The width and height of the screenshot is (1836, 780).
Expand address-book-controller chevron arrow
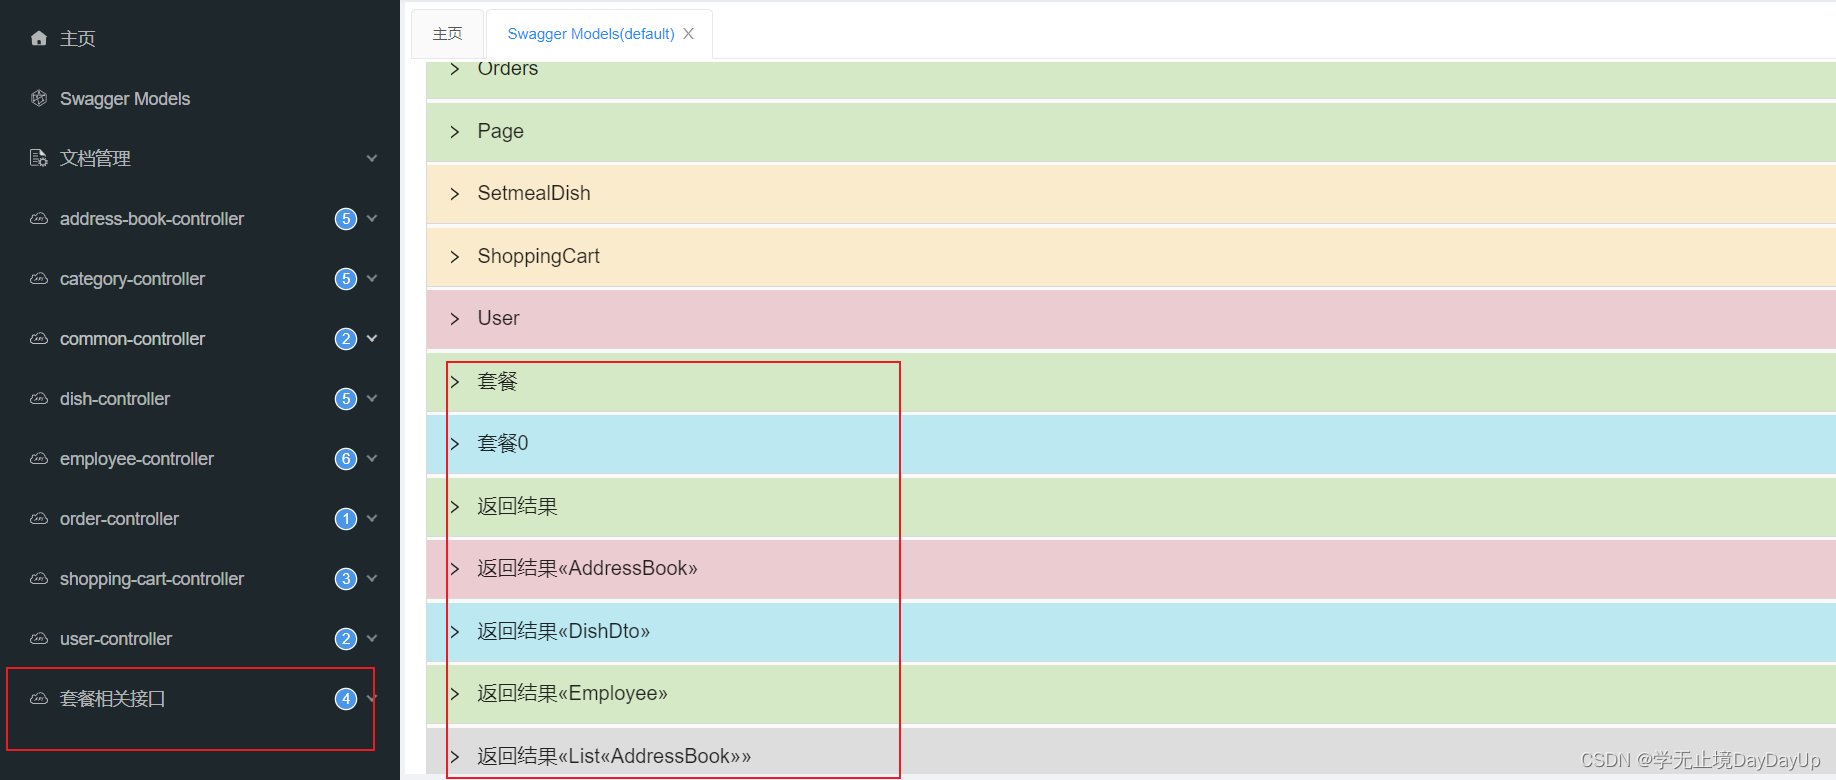coord(372,218)
